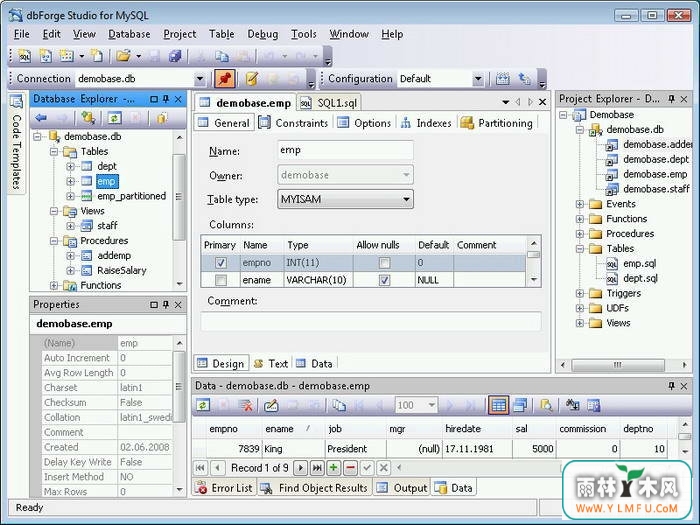Expand the Triggers folder in Project Explorer
This screenshot has width=700, height=525.
click(579, 294)
